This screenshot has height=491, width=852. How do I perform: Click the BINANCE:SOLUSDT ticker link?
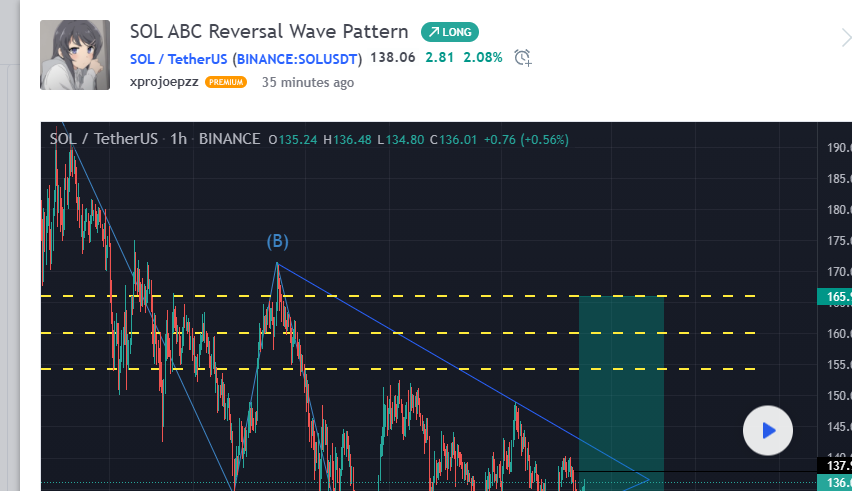297,58
